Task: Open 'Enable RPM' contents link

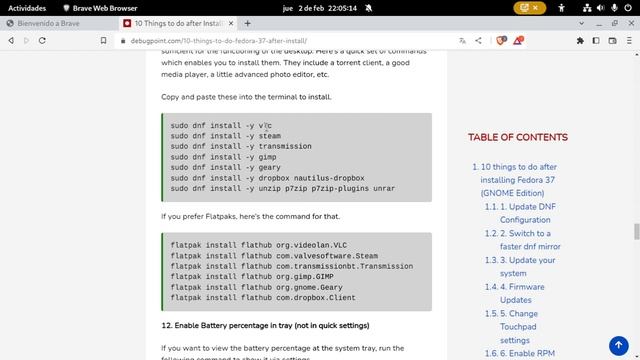Action: pos(520,353)
